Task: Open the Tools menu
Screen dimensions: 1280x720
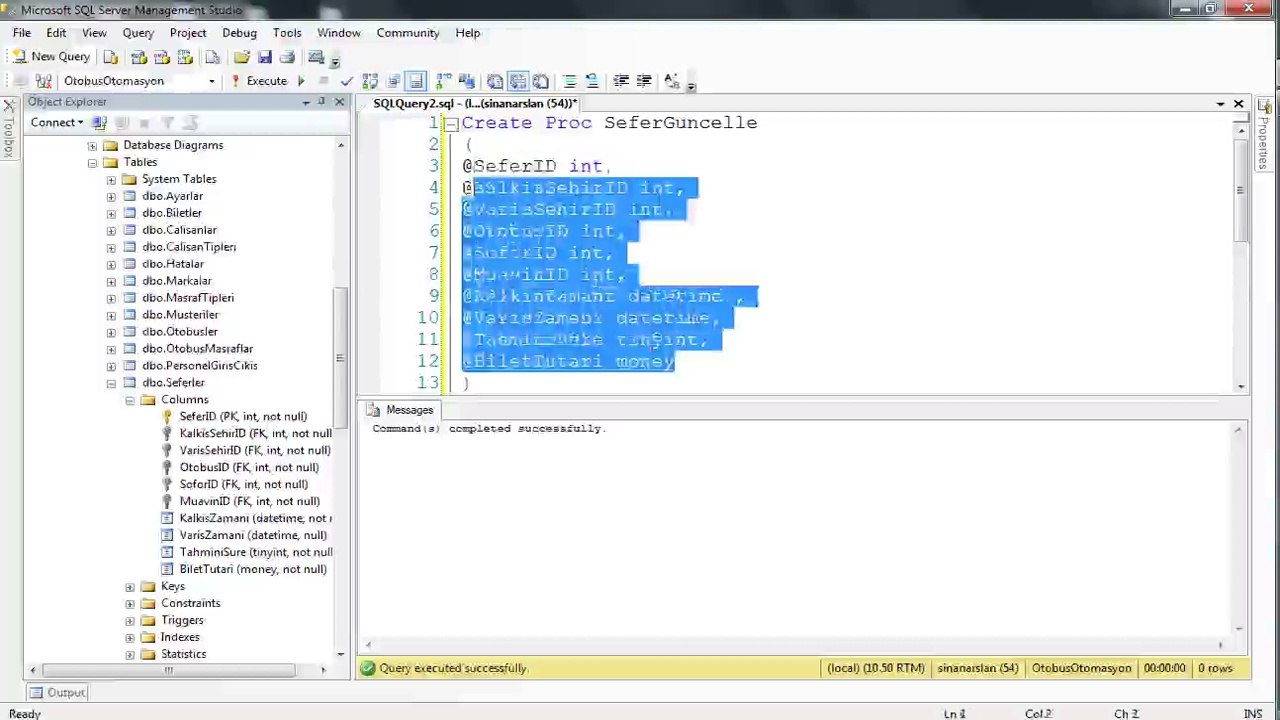Action: [287, 33]
